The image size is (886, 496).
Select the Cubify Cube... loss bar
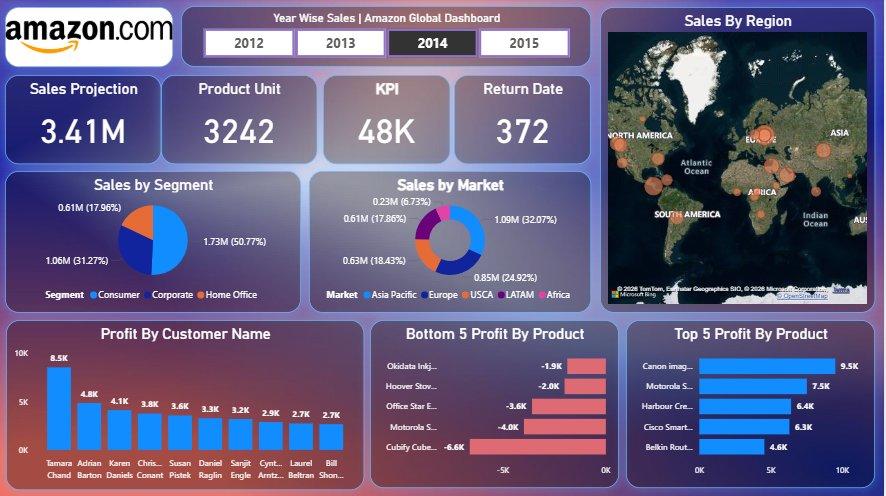point(538,447)
